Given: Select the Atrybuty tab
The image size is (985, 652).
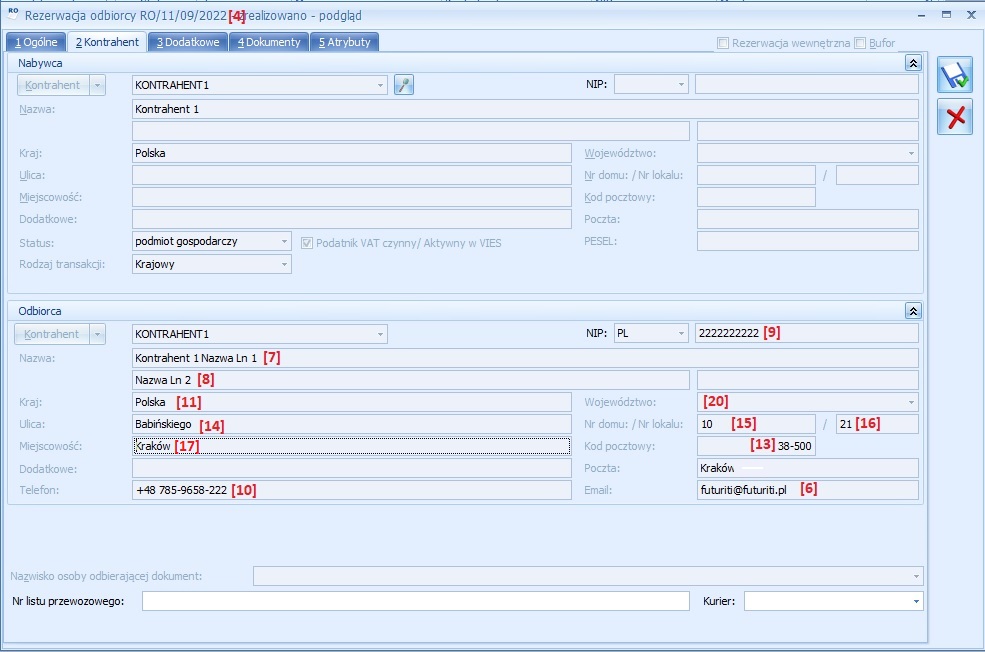Looking at the screenshot, I should click(344, 42).
